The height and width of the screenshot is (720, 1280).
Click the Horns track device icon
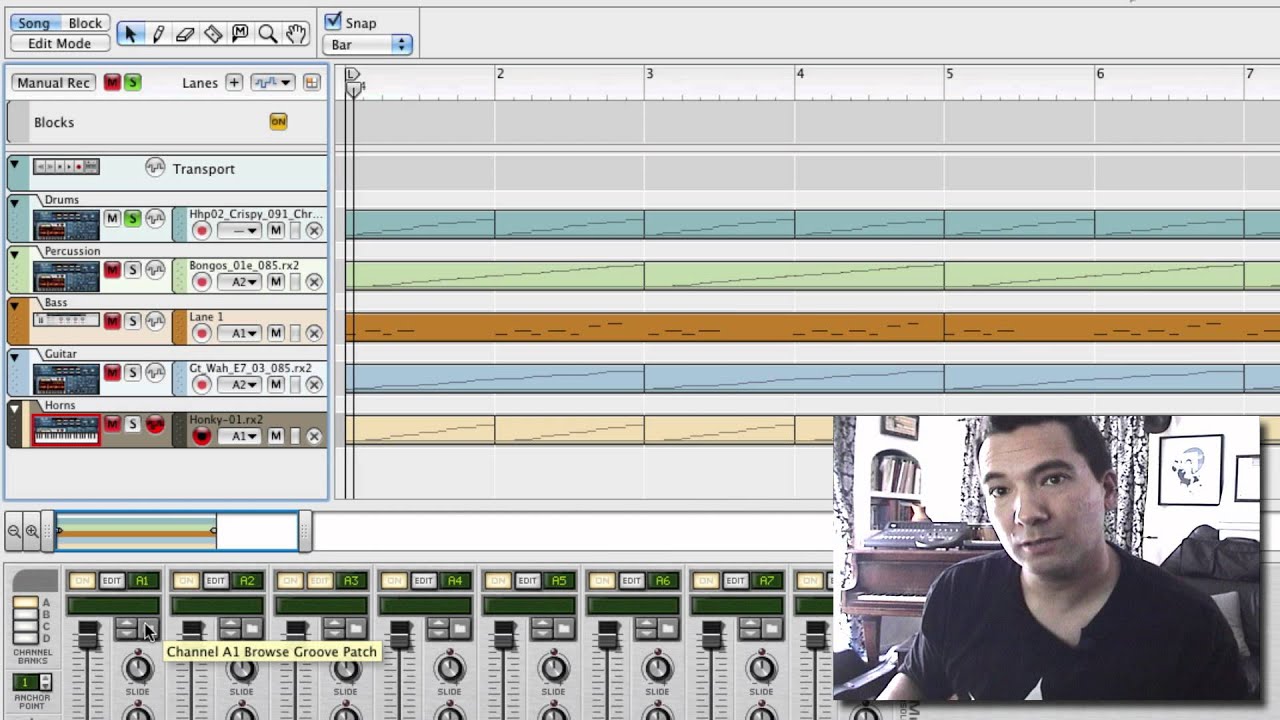[x=66, y=430]
